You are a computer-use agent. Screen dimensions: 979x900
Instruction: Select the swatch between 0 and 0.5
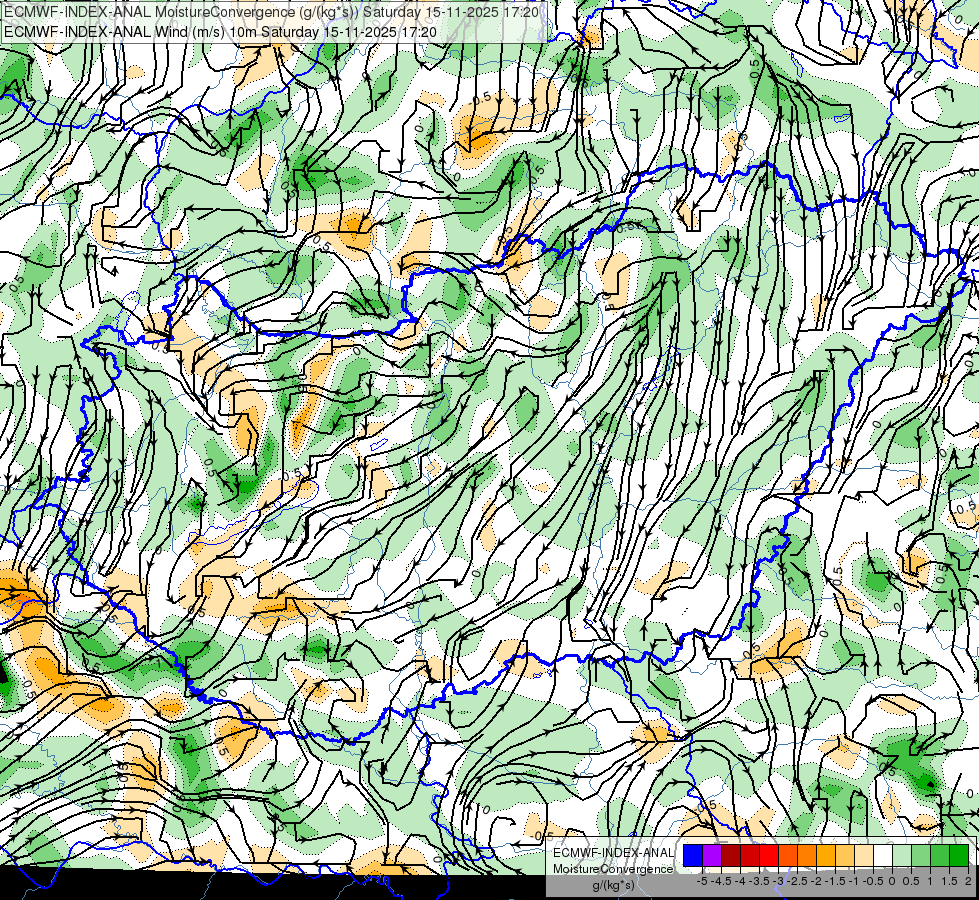click(x=902, y=855)
